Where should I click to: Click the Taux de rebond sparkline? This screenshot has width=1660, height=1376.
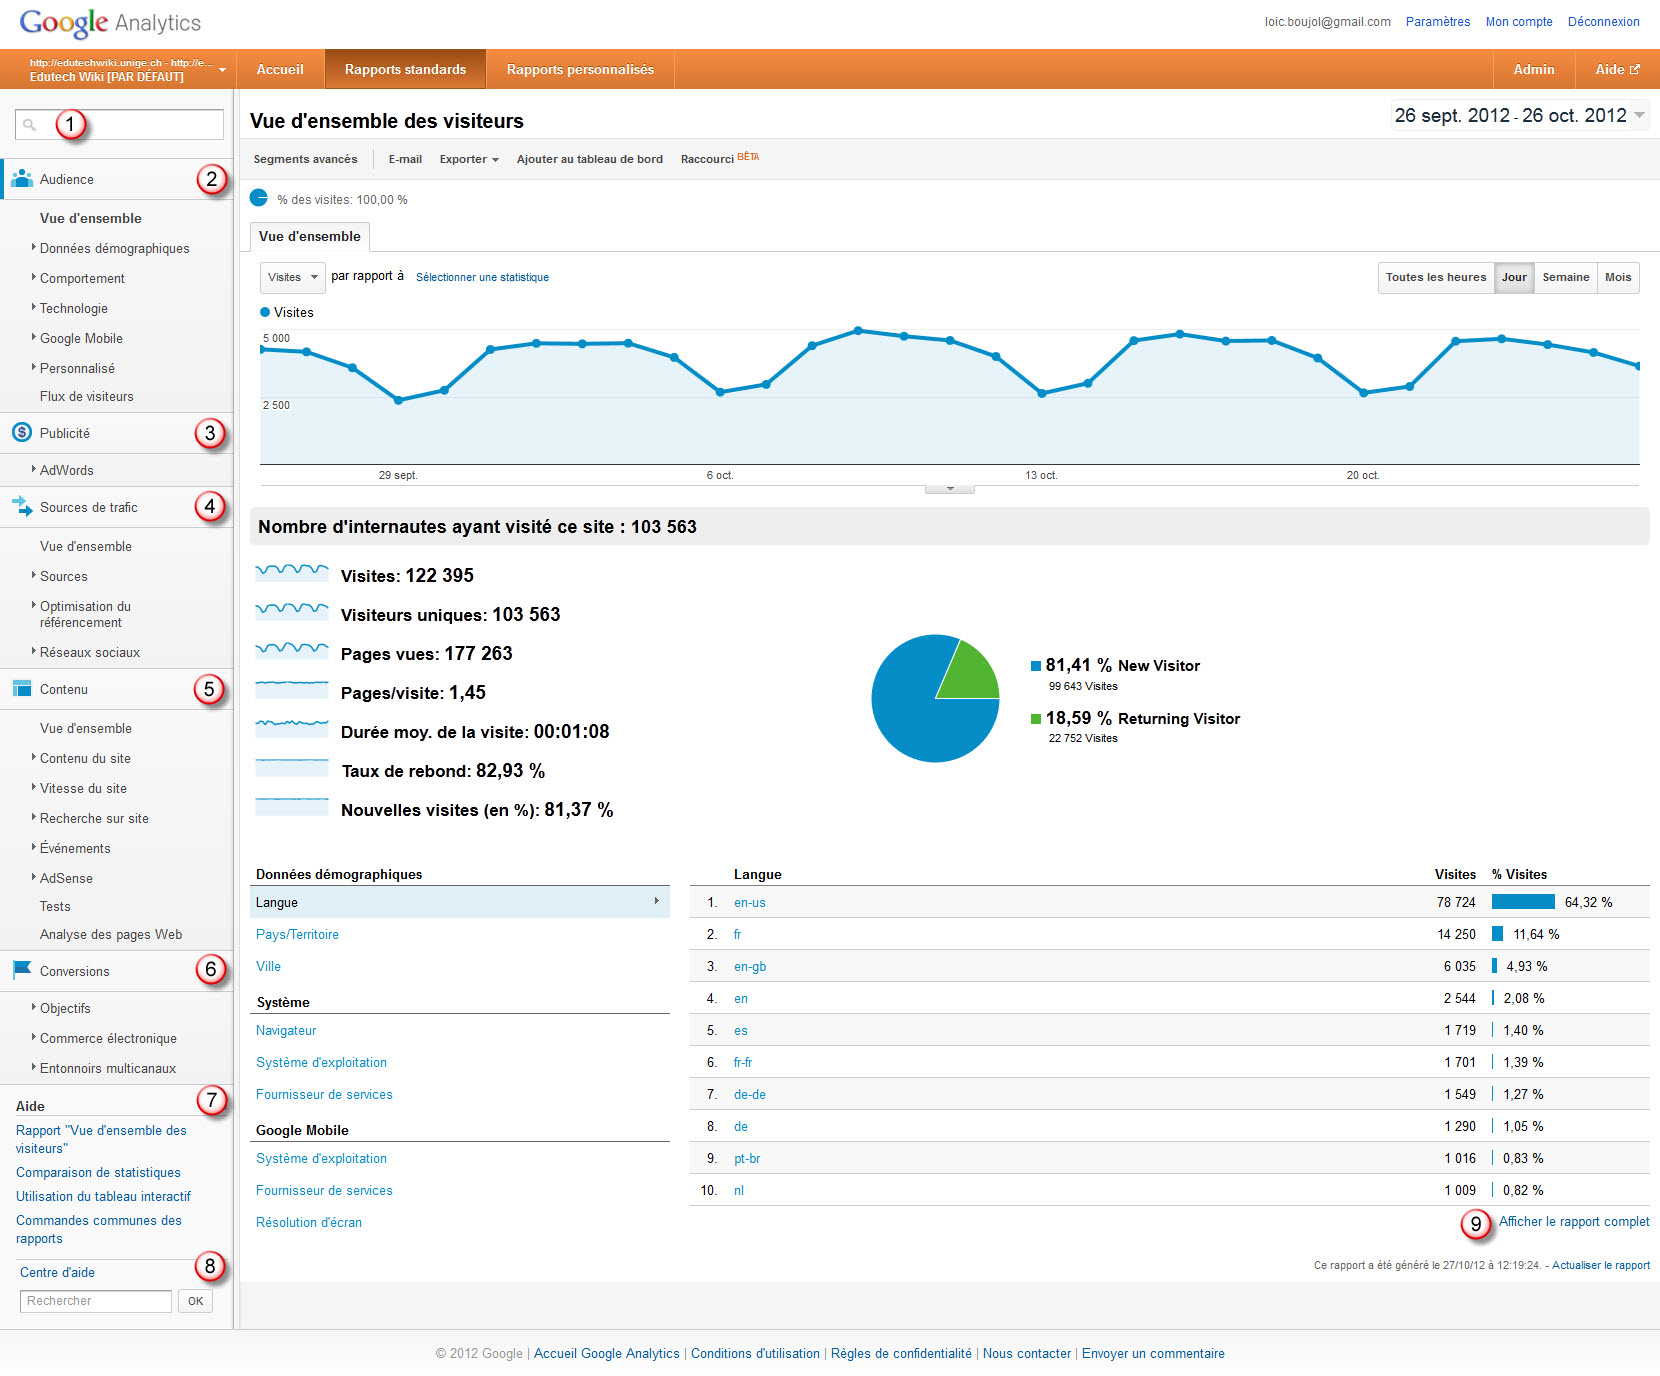coord(292,769)
